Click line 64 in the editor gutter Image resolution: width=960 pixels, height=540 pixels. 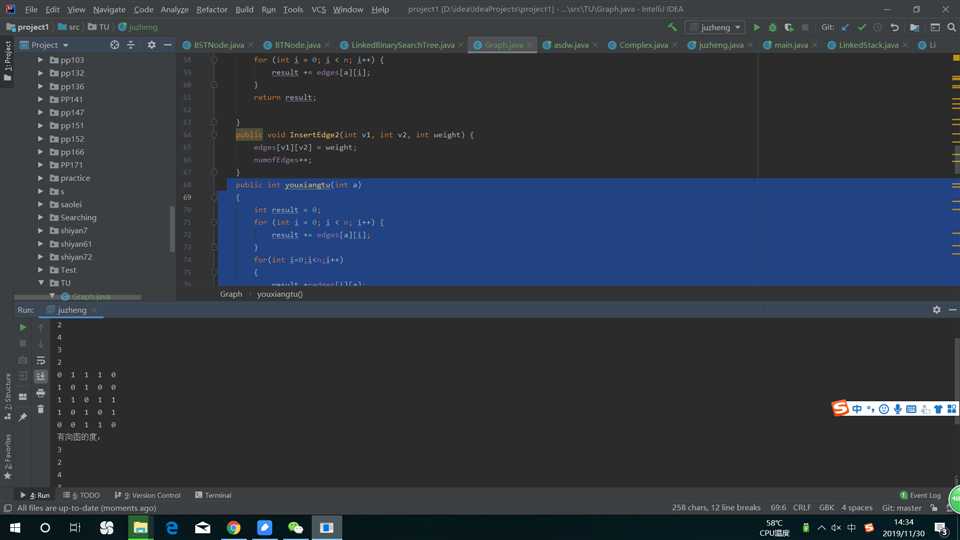click(187, 135)
